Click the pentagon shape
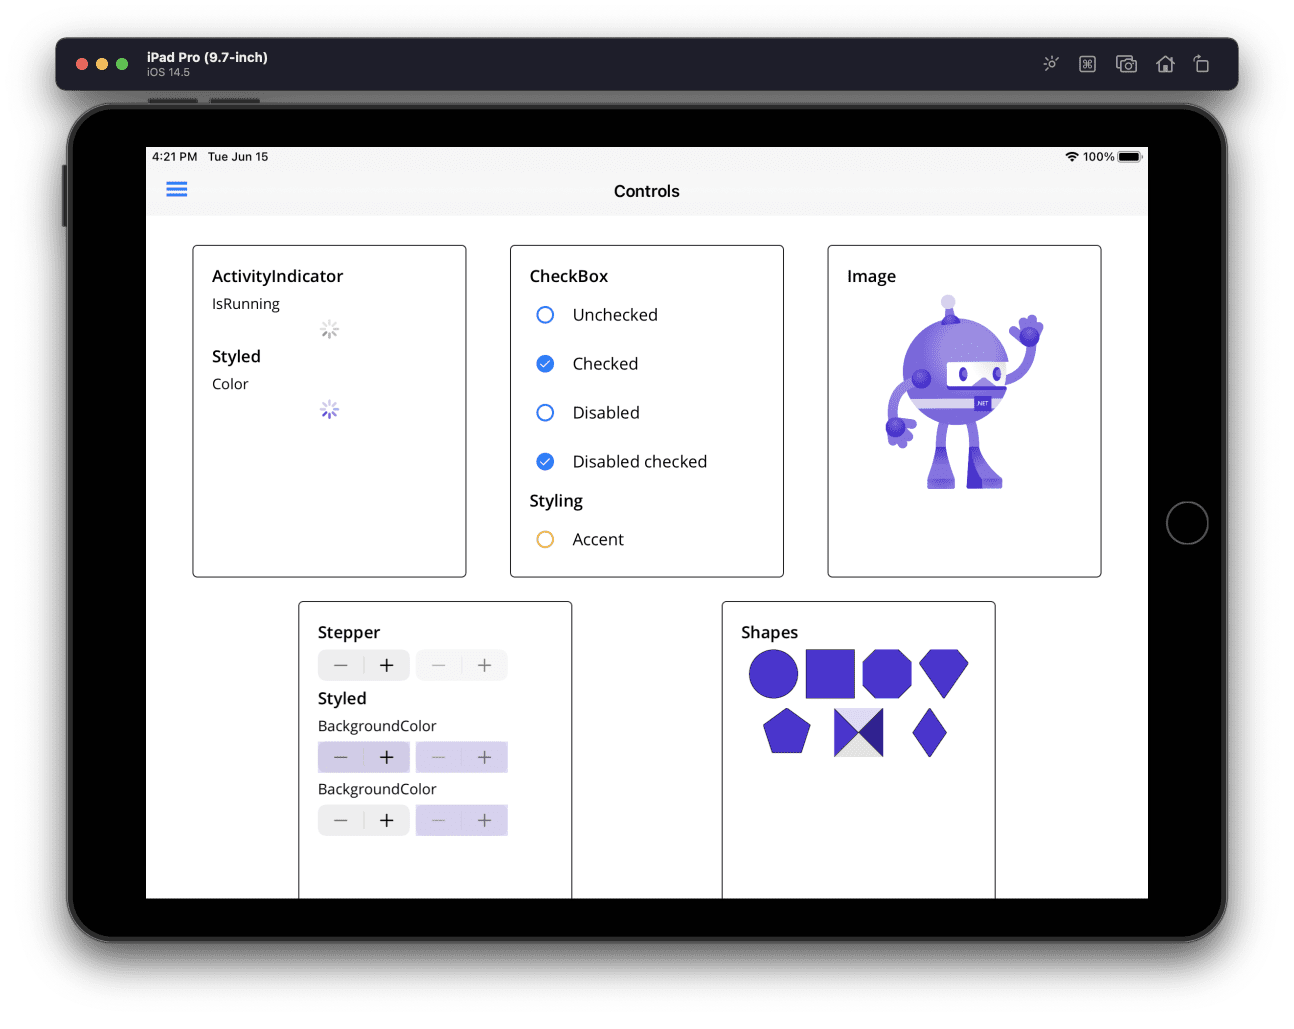 click(x=787, y=731)
